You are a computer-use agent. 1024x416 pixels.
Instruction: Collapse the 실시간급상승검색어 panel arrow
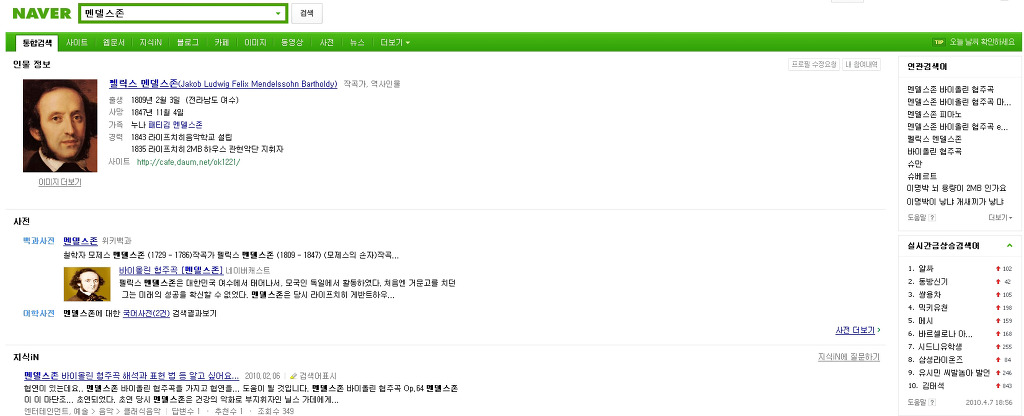click(x=1010, y=246)
